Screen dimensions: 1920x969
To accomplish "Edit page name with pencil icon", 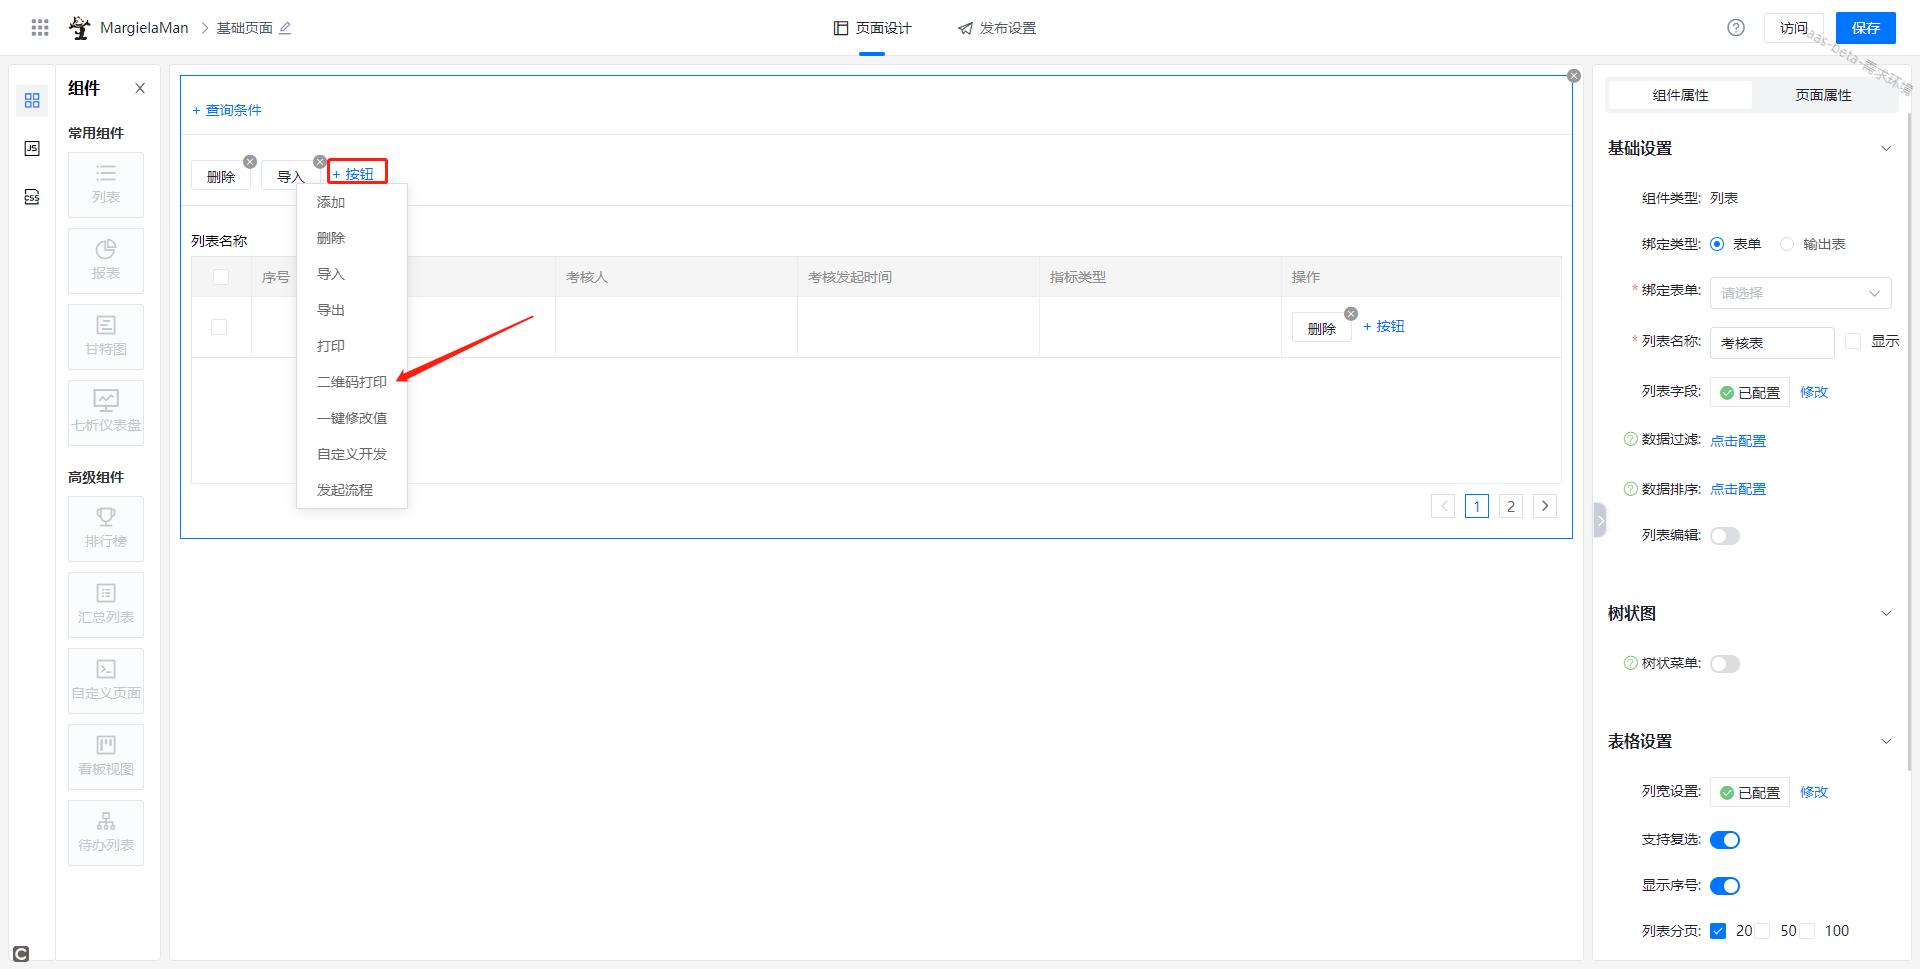I will [x=285, y=28].
